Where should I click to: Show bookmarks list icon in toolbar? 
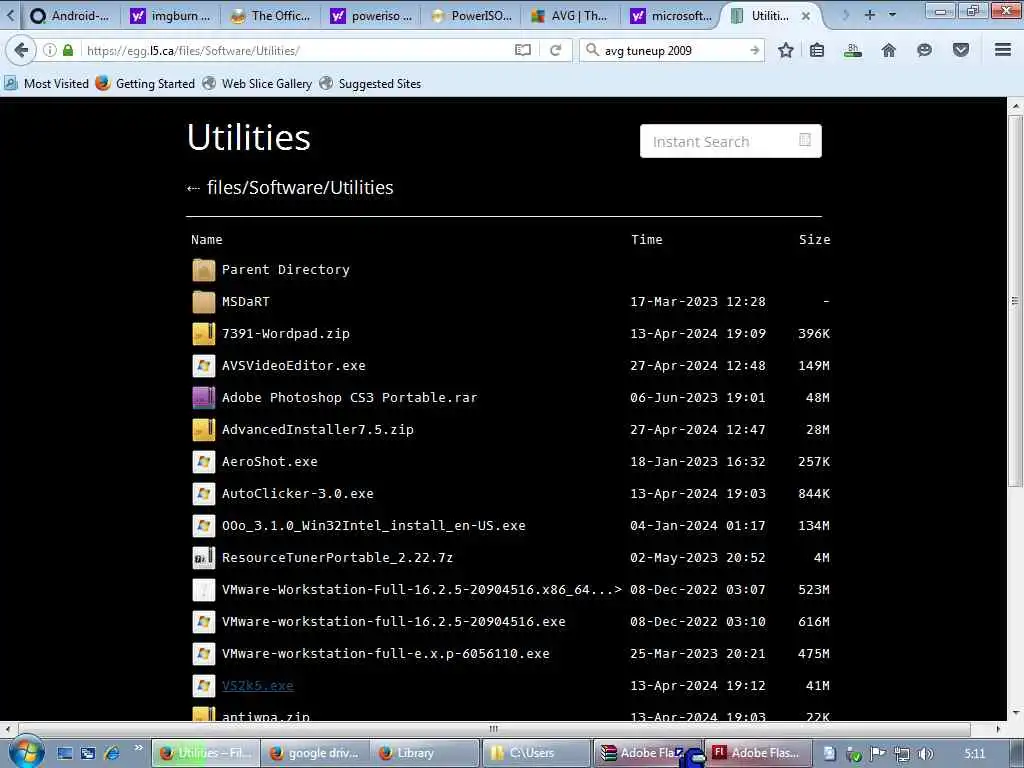coord(817,50)
